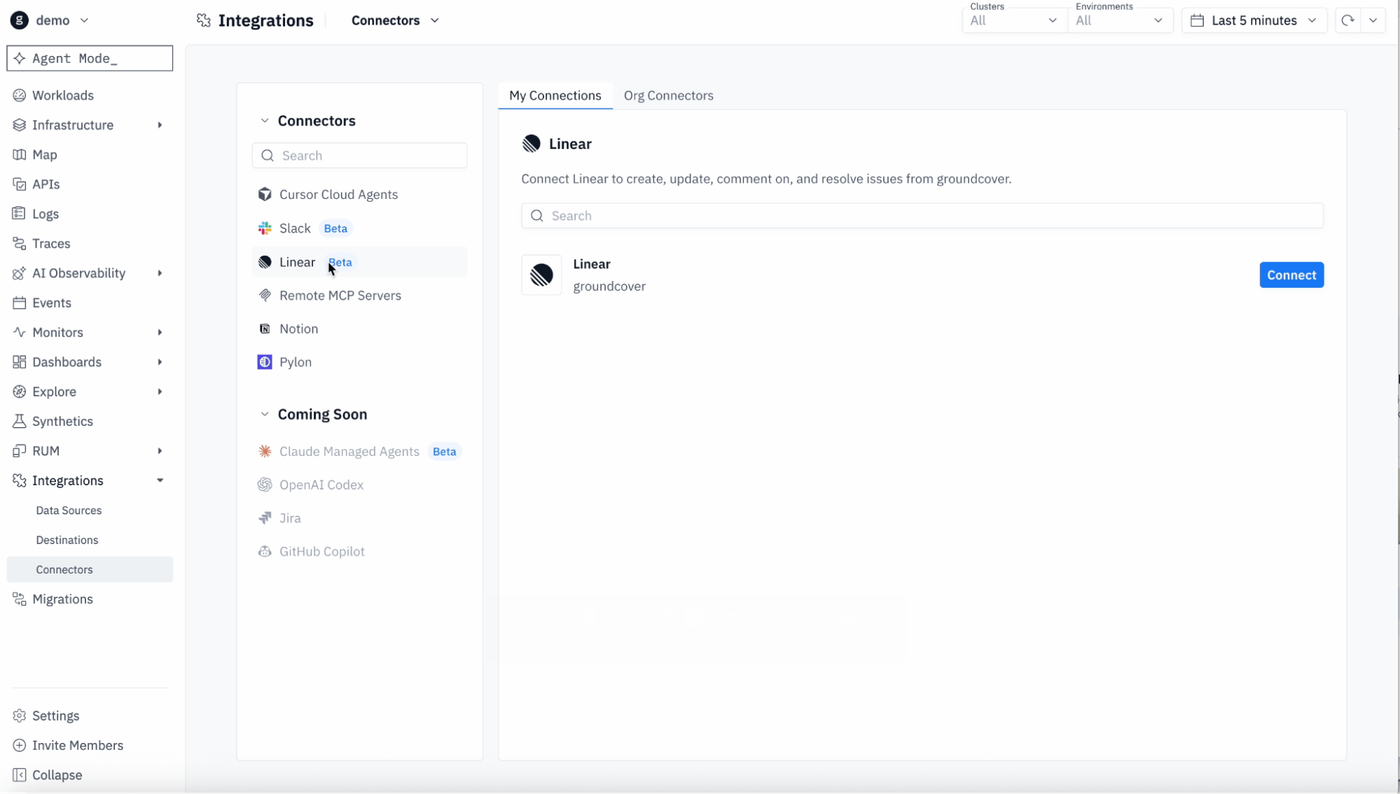Click the Connect button for Linear
This screenshot has width=1400, height=794.
click(1291, 275)
